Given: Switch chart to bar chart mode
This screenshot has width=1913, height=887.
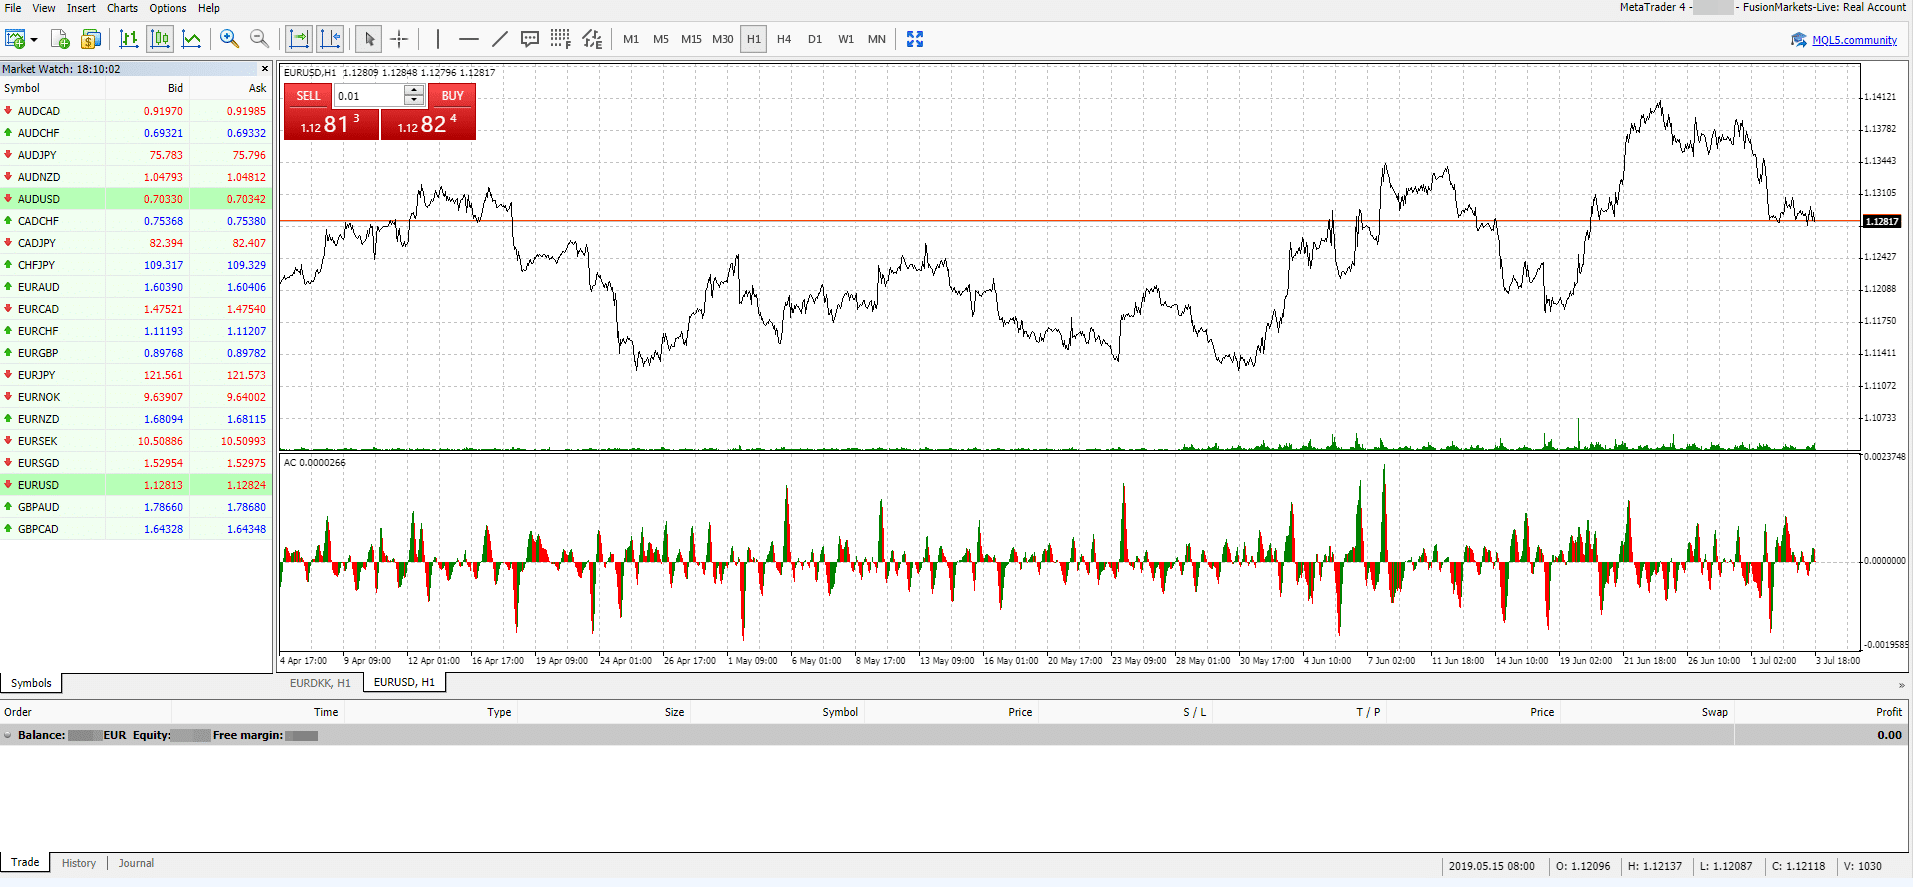Looking at the screenshot, I should (129, 39).
